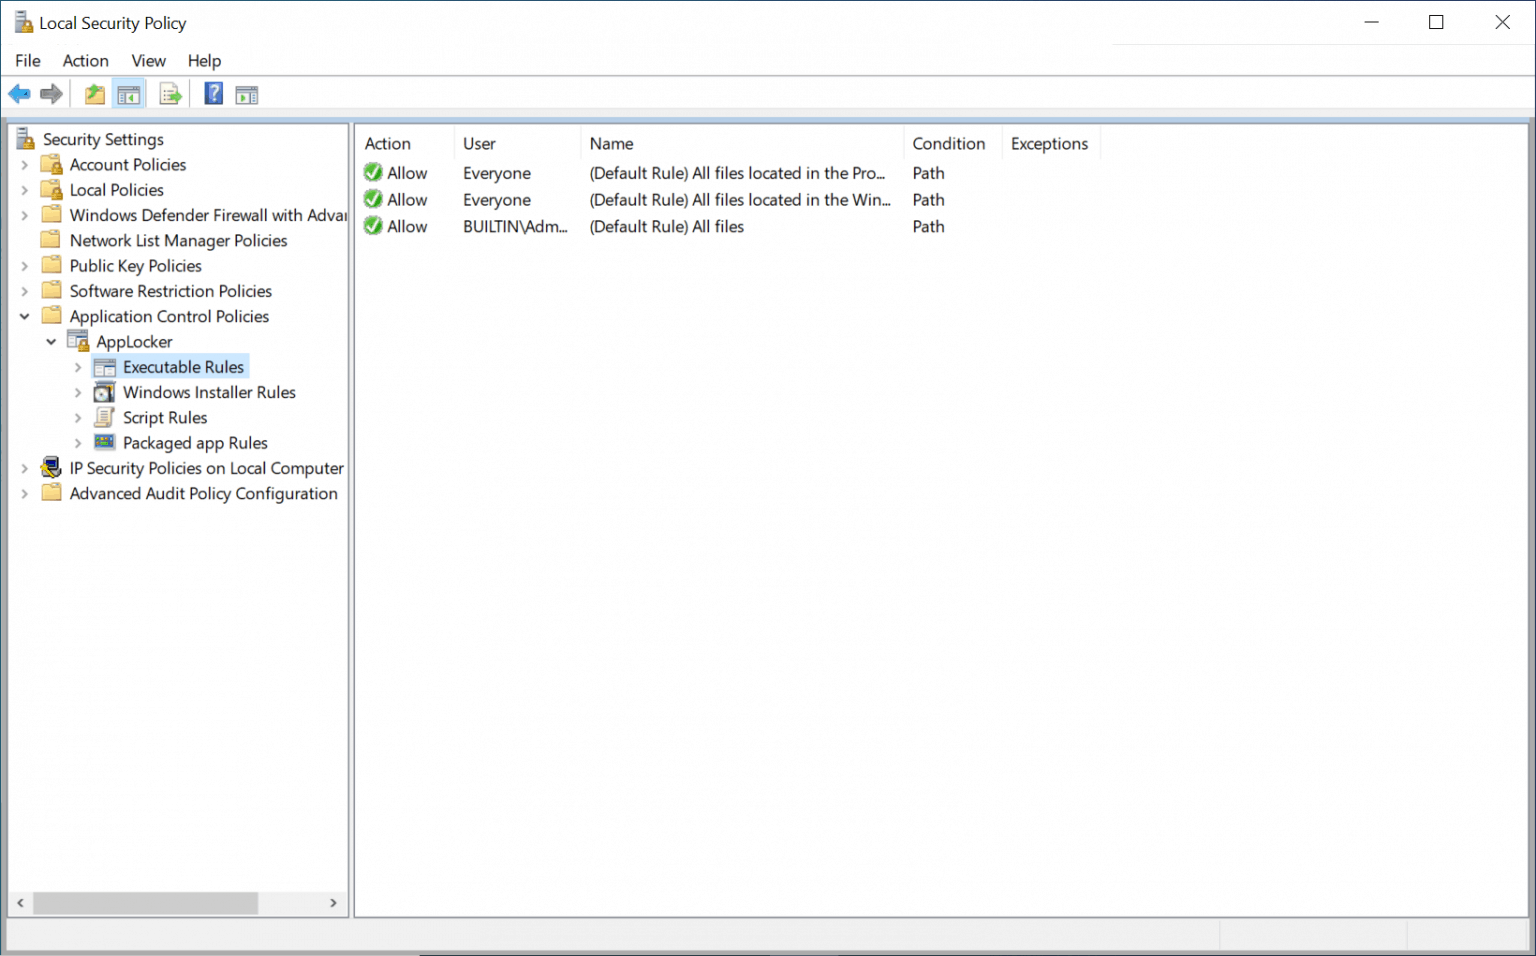This screenshot has height=956, width=1536.
Task: Select Script Rules label in tree
Action: point(165,417)
